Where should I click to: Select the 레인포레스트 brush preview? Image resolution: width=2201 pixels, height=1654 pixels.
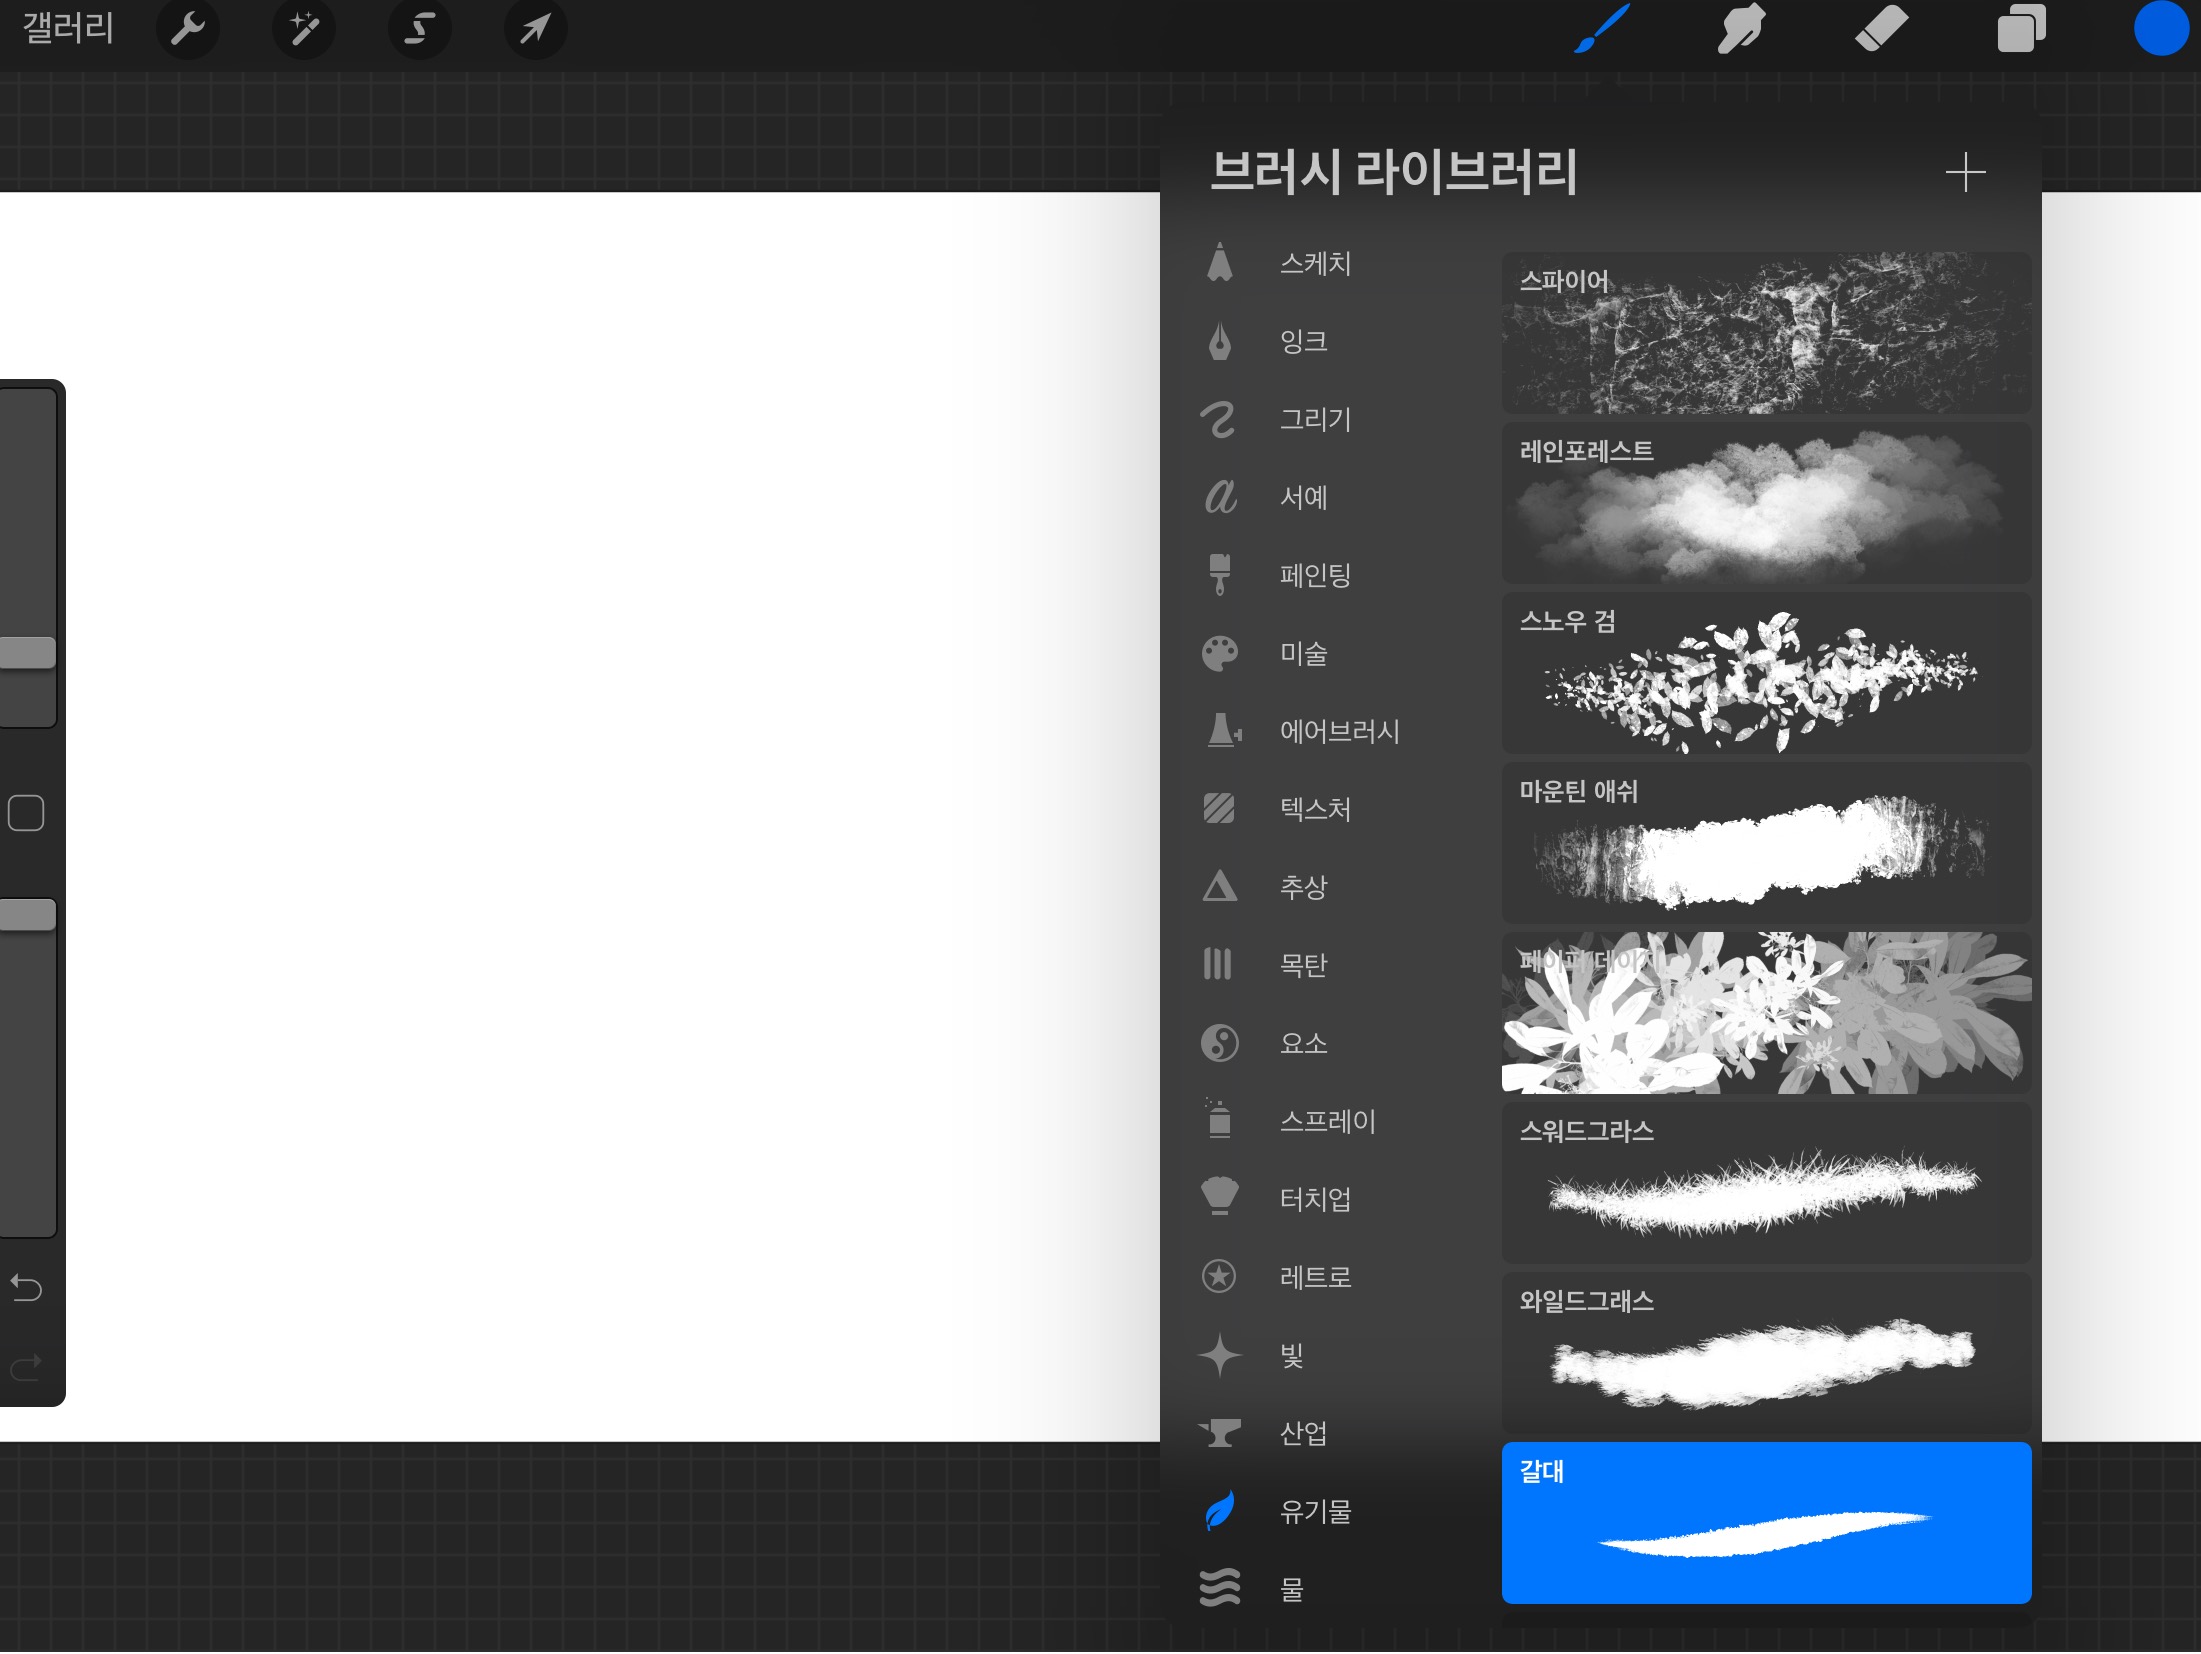[x=1765, y=504]
